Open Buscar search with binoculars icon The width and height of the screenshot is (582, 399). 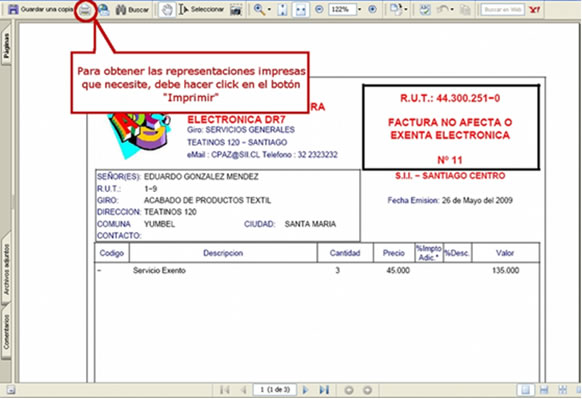point(132,10)
